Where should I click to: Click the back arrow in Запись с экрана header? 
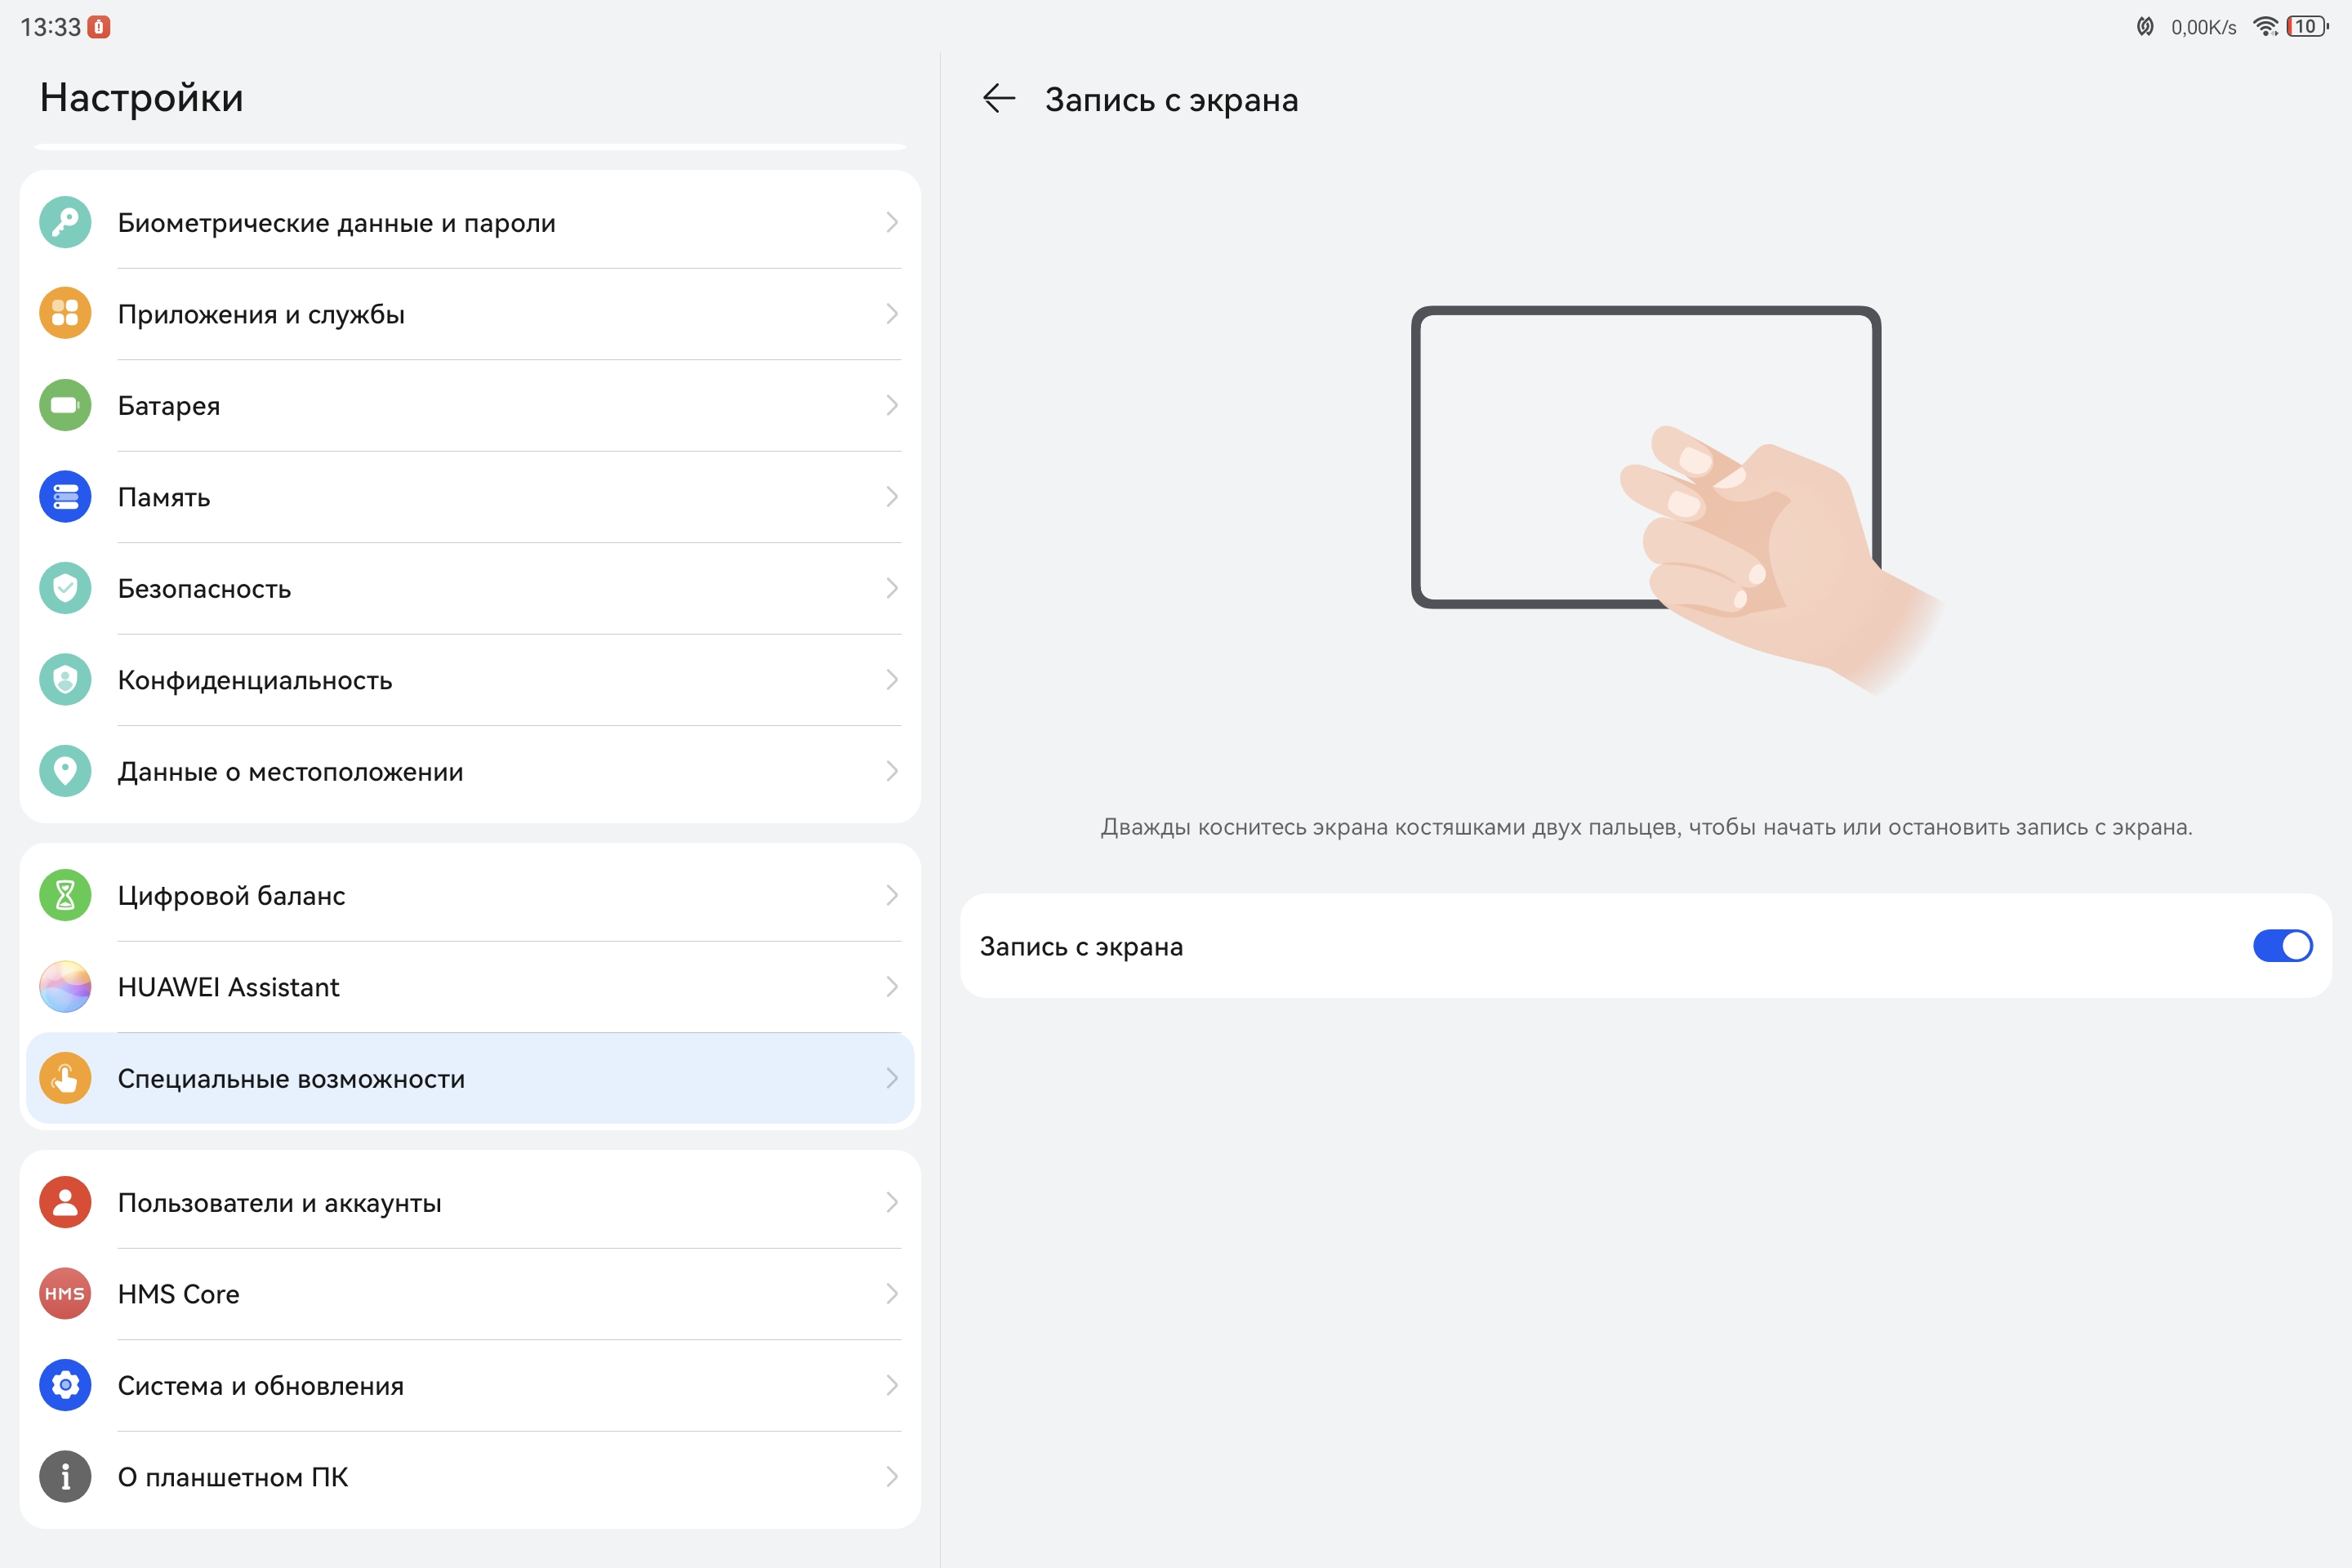pos(998,99)
